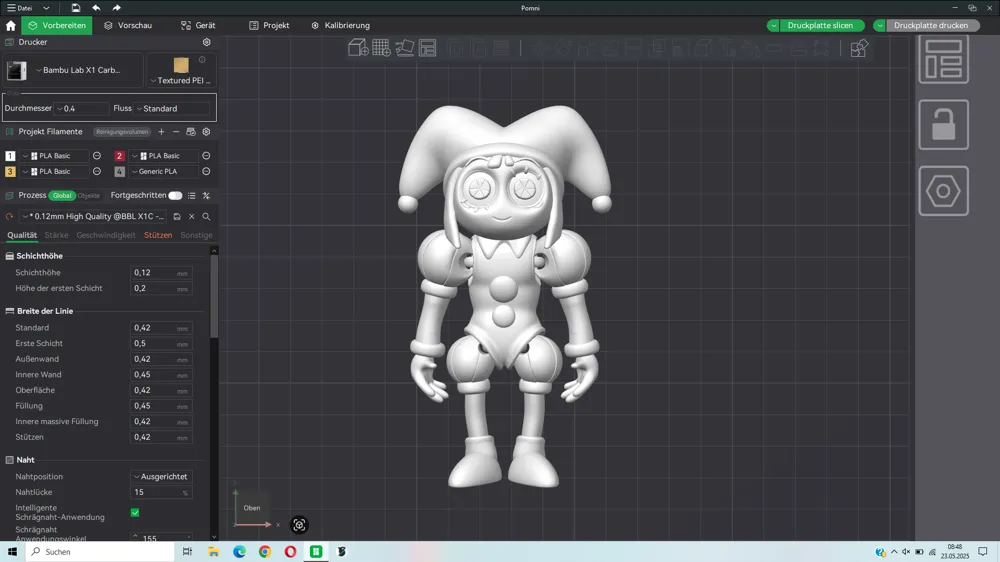Click the redo arrow icon
The height and width of the screenshot is (562, 1000).
116,8
